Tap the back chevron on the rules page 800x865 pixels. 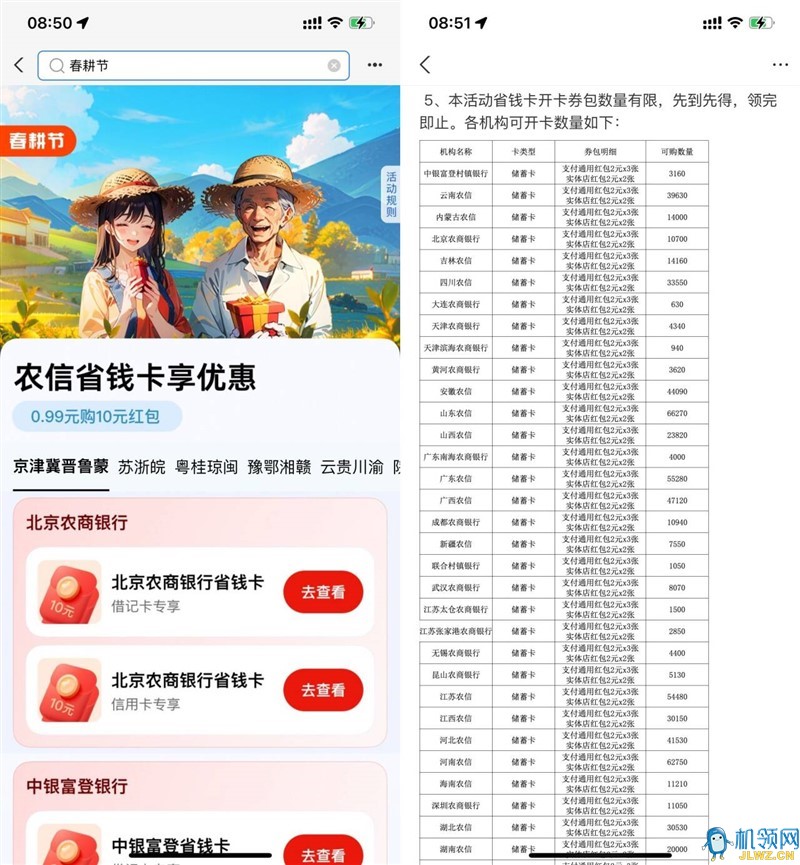(425, 65)
